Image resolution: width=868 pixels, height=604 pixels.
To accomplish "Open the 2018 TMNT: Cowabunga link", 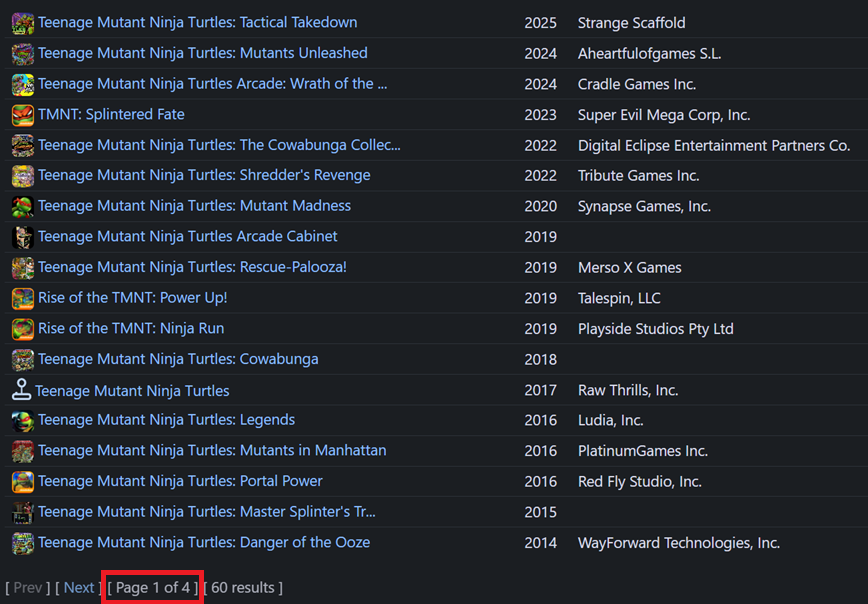I will (178, 359).
